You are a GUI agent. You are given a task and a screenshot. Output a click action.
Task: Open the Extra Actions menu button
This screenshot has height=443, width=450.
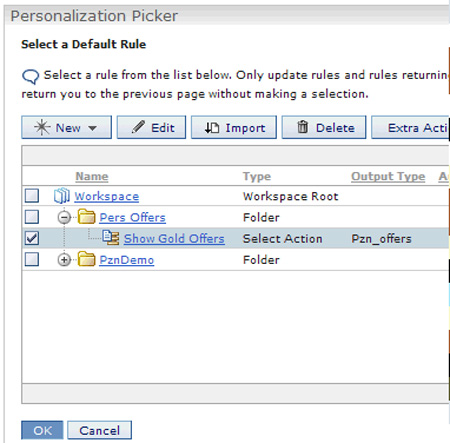[x=411, y=127]
